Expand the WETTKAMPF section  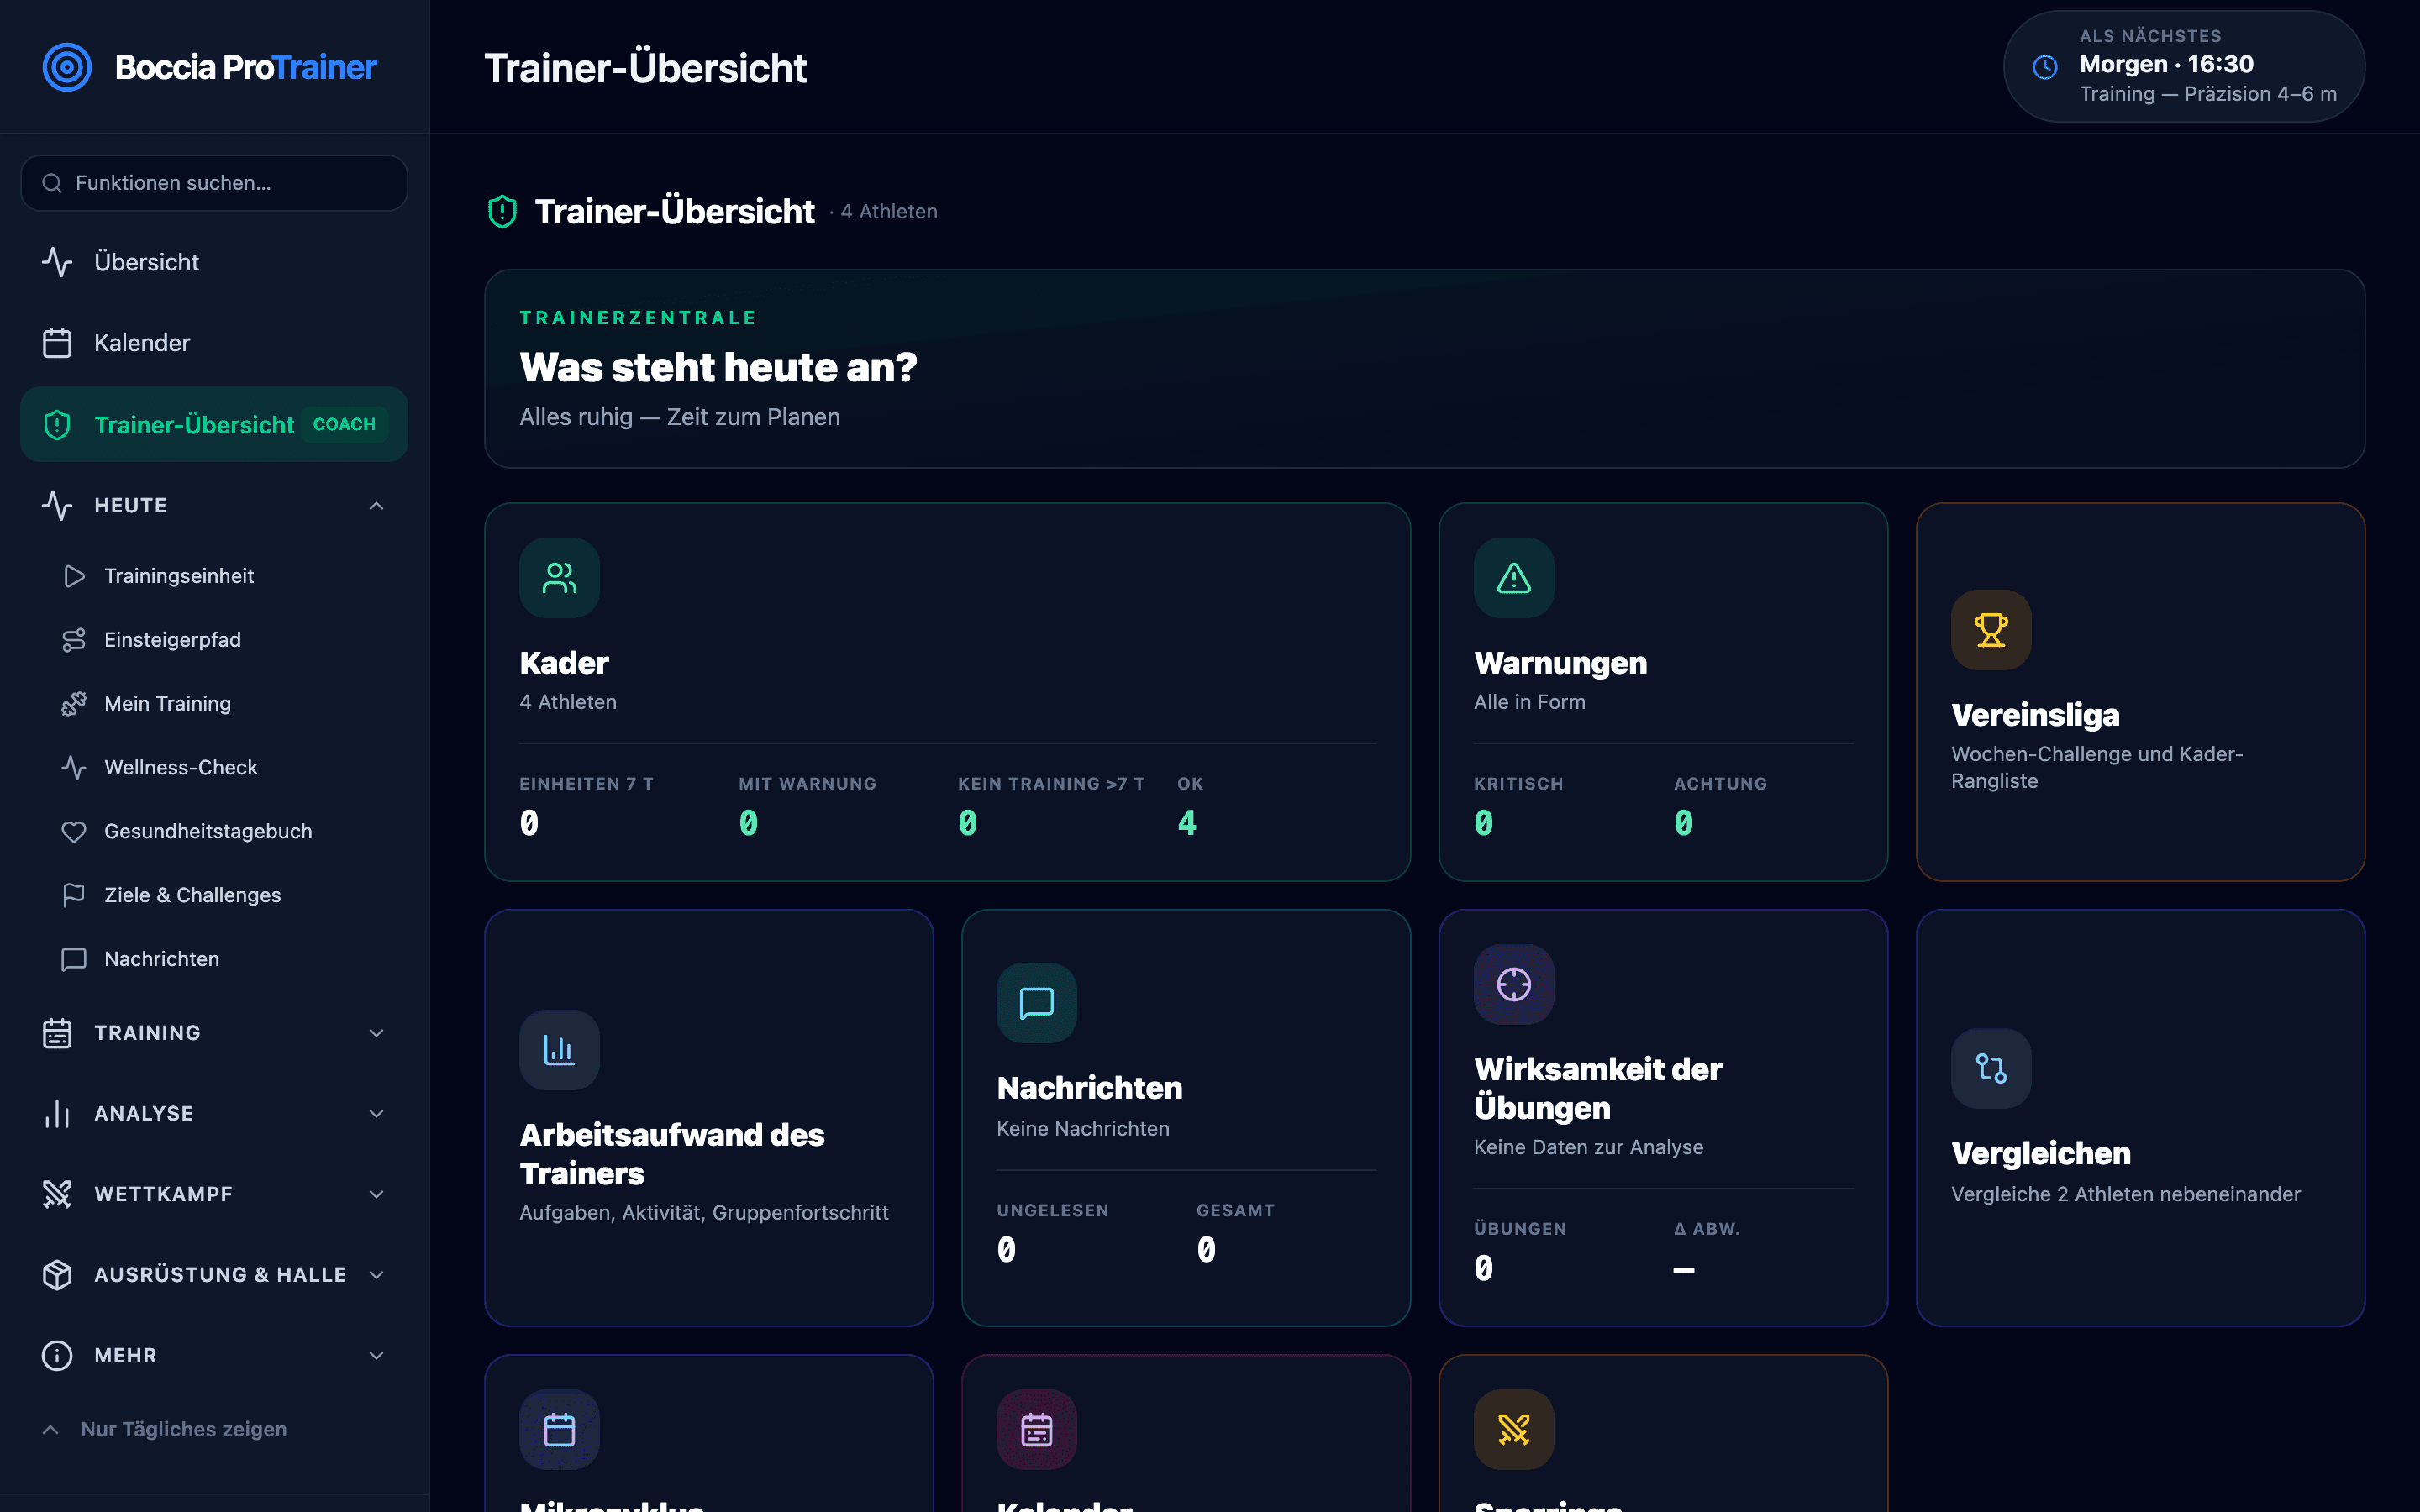click(214, 1194)
